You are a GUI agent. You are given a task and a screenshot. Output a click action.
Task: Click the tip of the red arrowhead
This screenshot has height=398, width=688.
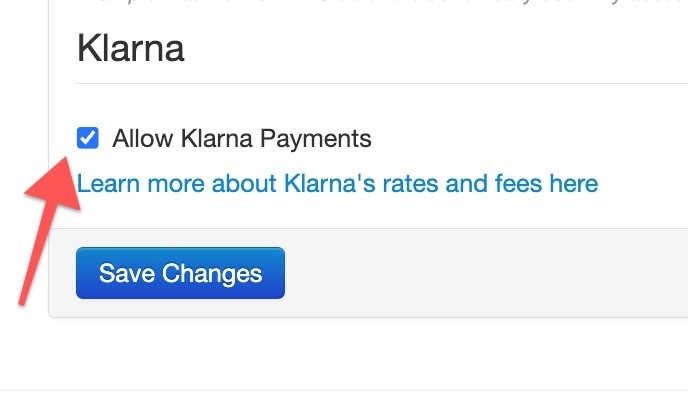click(x=66, y=158)
